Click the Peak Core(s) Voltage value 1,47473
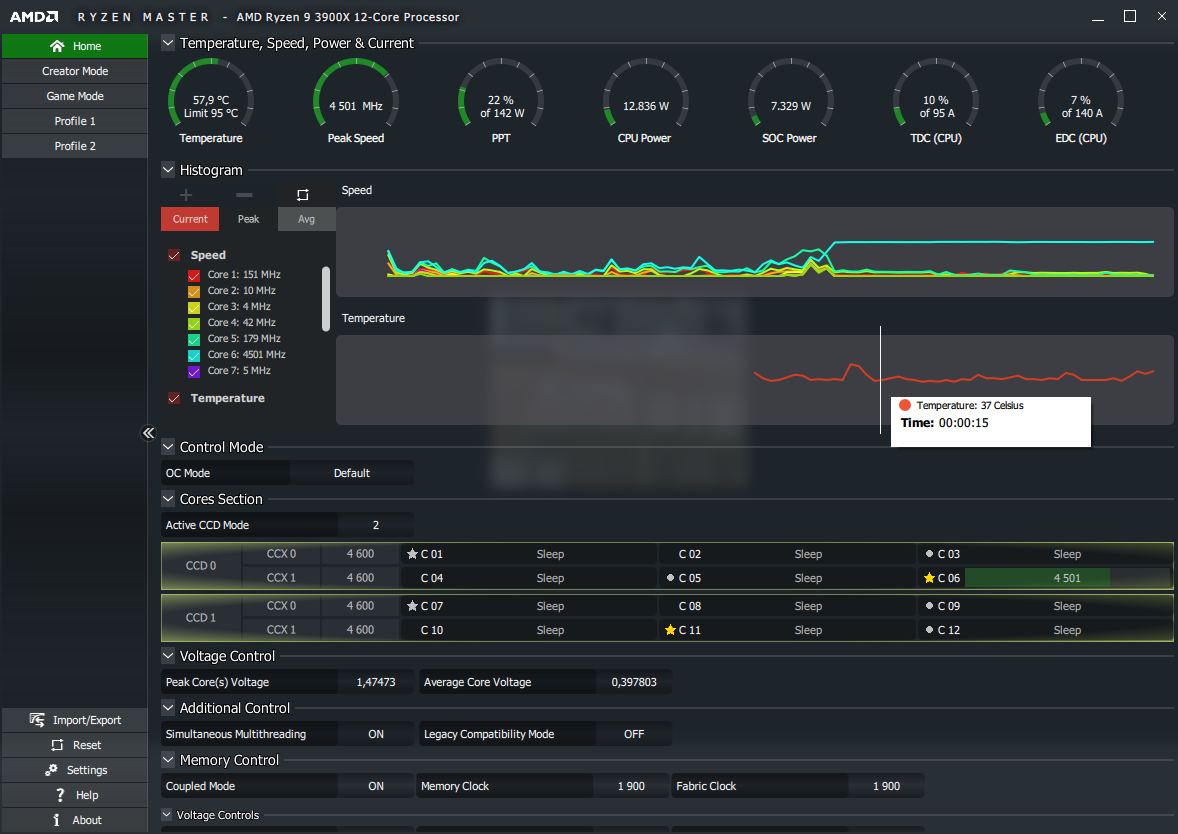The height and width of the screenshot is (834, 1178). (x=376, y=682)
